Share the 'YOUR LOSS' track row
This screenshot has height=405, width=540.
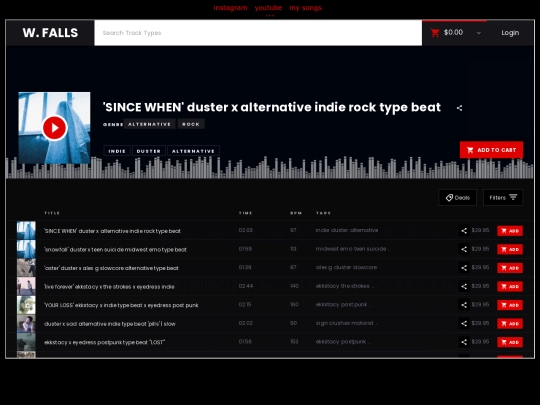click(x=464, y=305)
